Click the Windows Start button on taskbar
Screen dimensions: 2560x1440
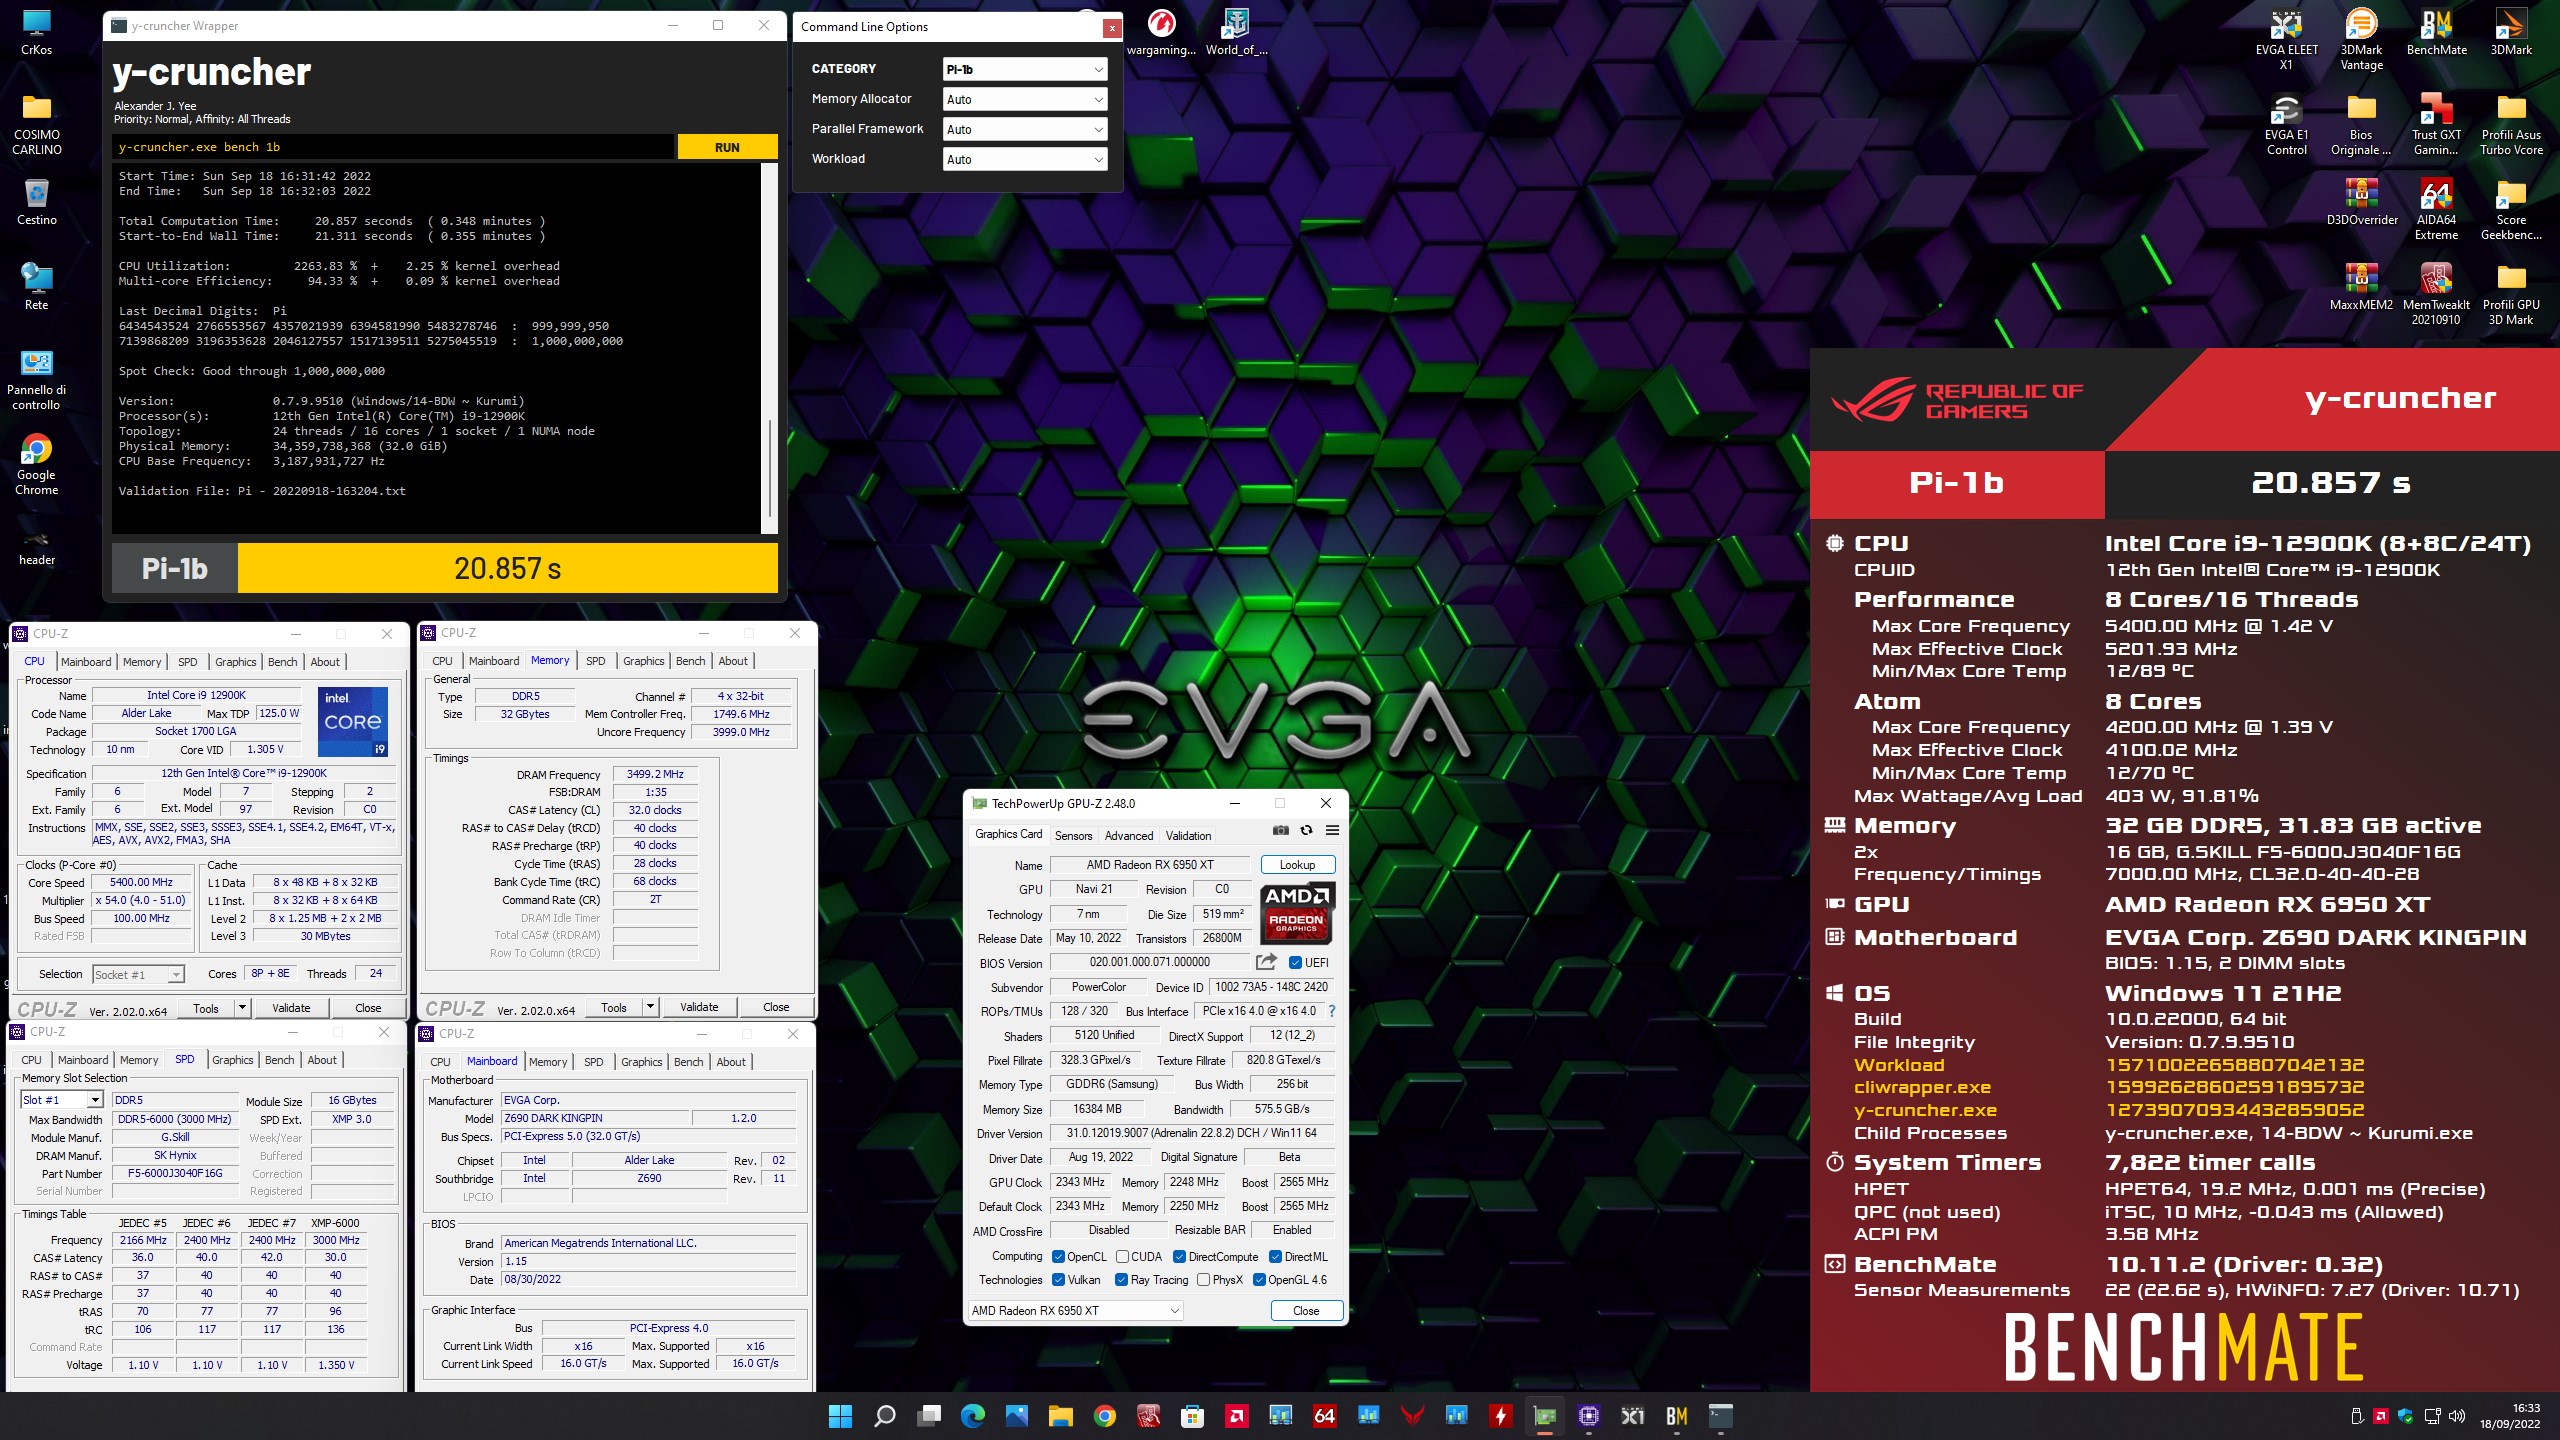pos(840,1416)
